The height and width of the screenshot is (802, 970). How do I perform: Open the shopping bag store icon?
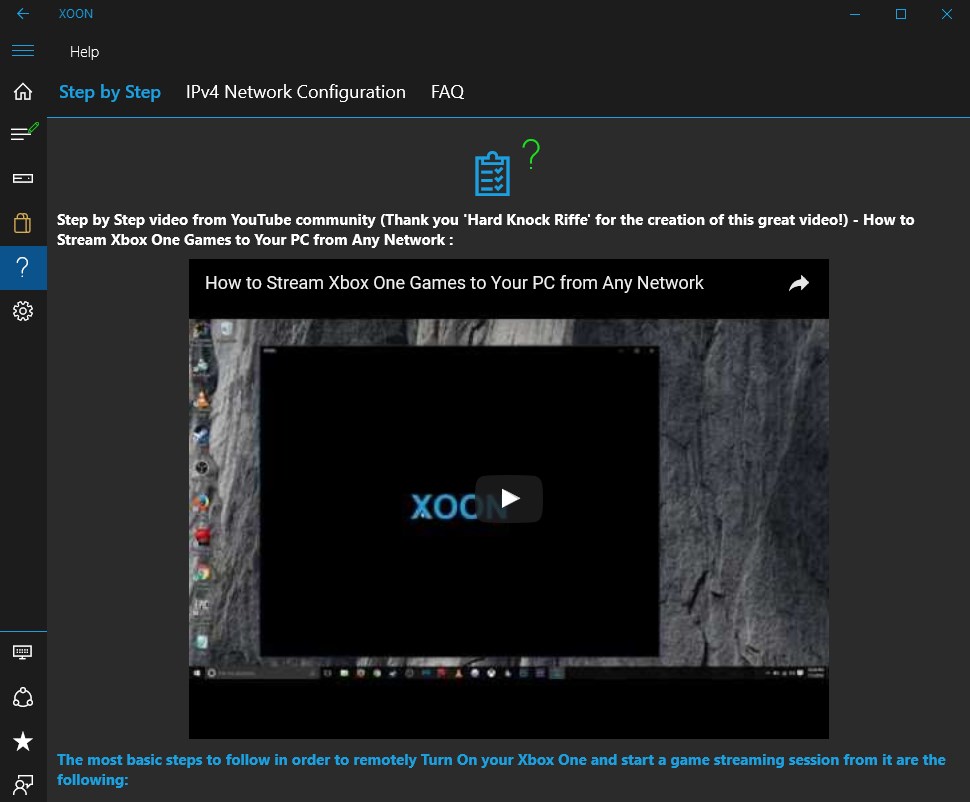(x=23, y=223)
